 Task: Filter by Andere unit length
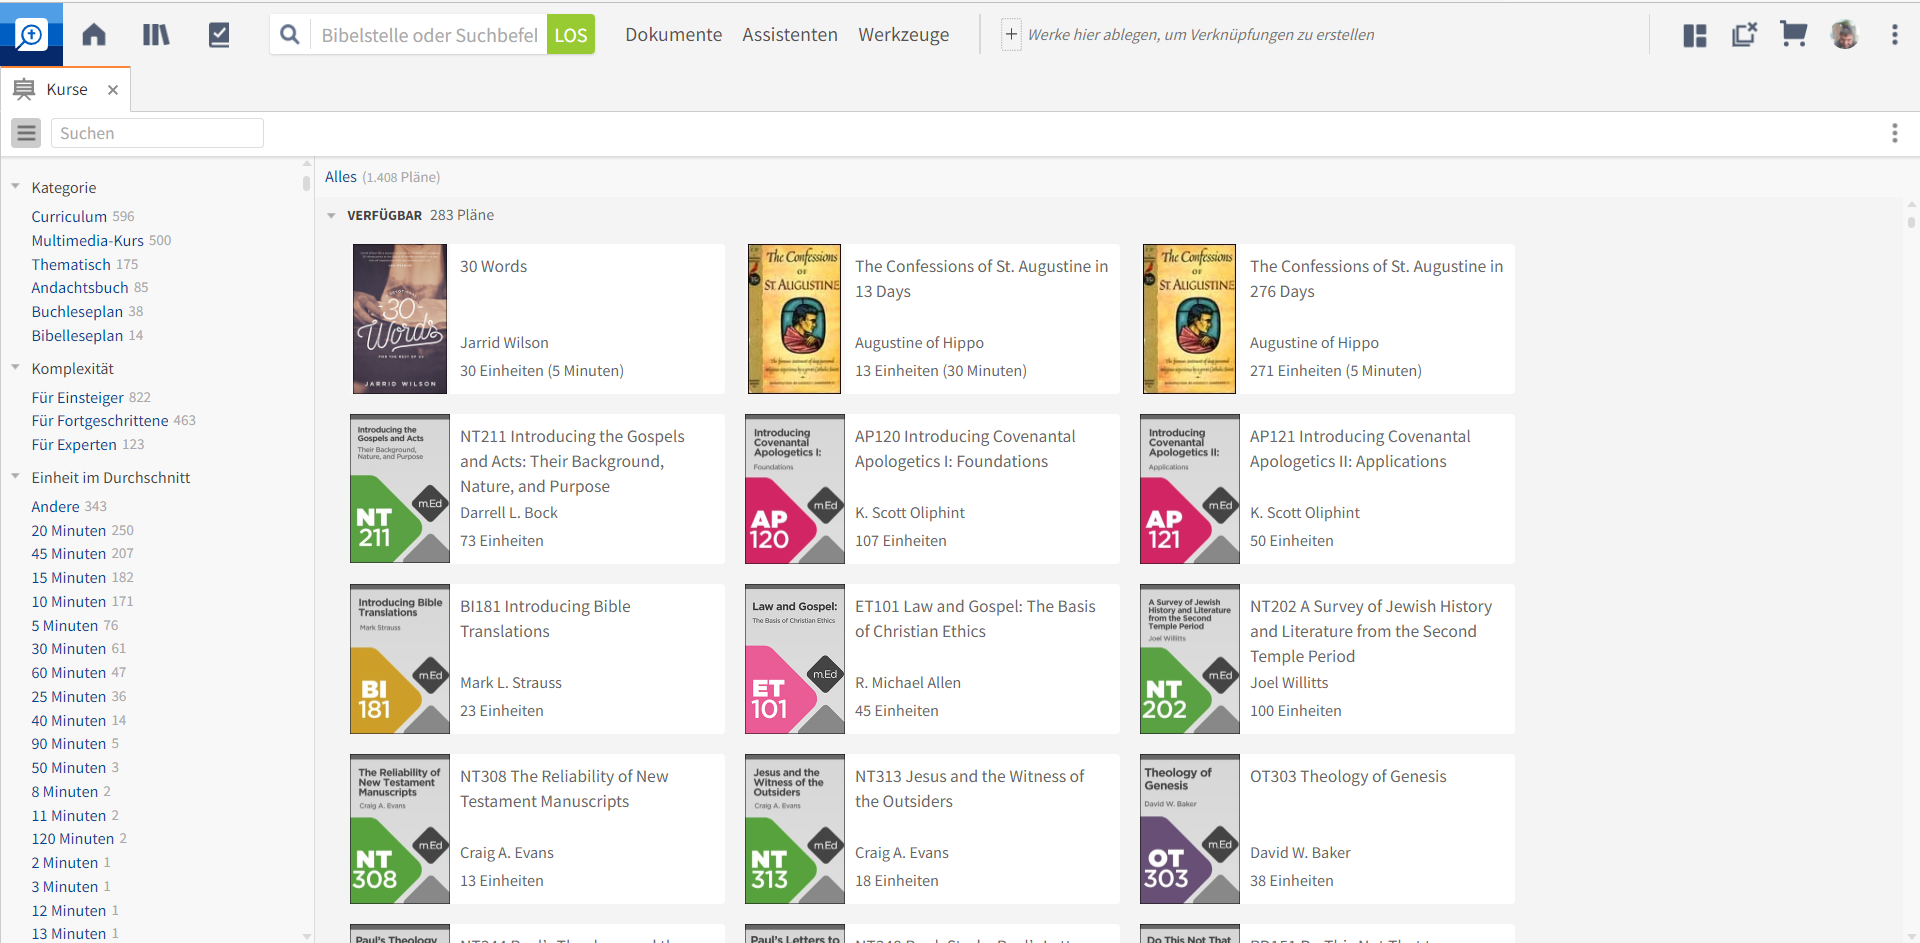pyautogui.click(x=55, y=507)
